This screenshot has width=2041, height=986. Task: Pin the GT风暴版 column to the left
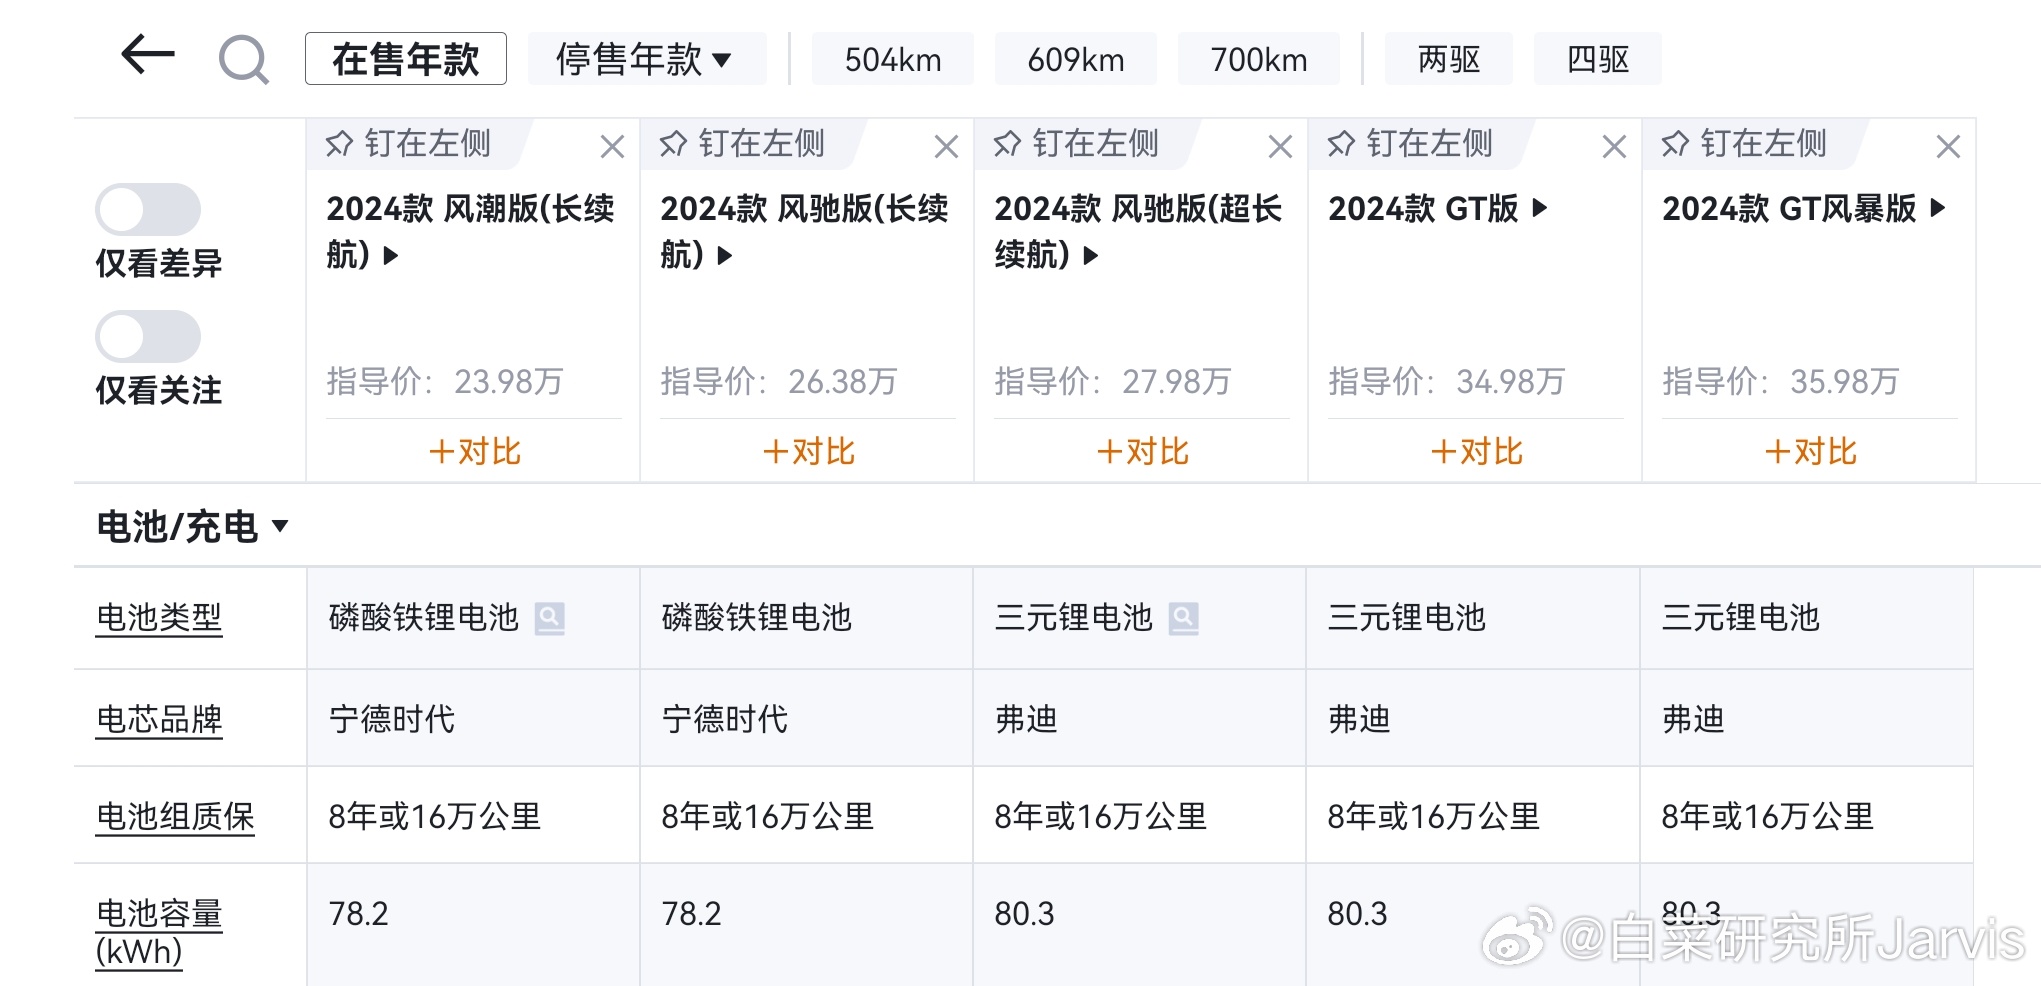tap(1745, 144)
